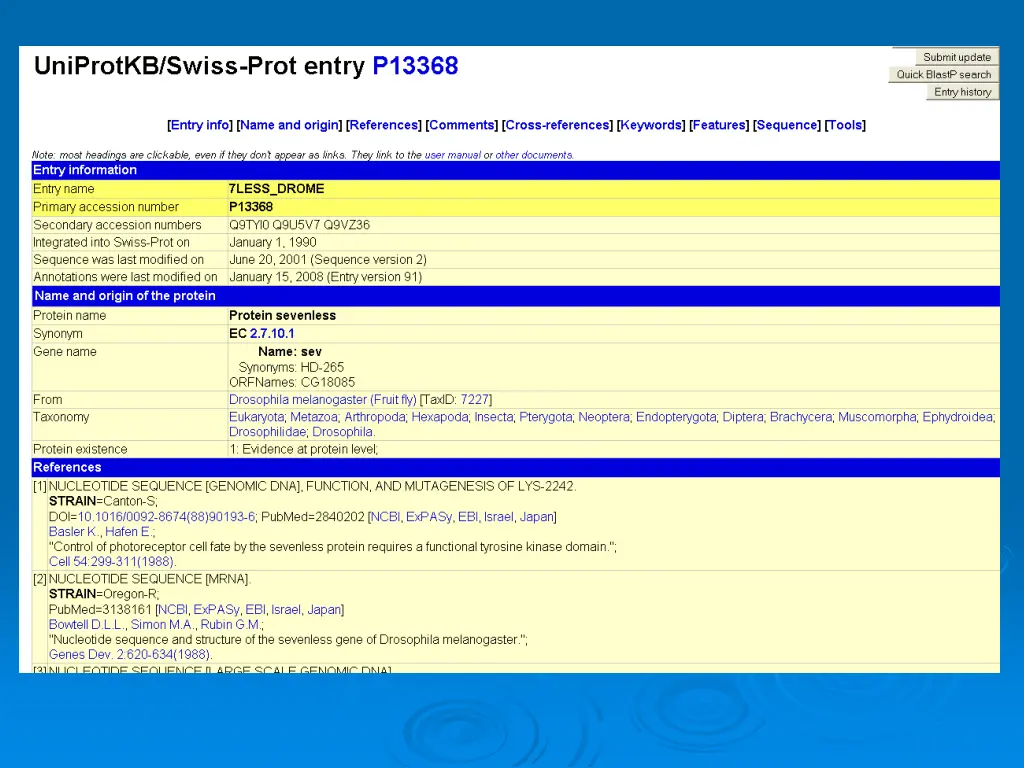Open ExPASy link in reference 1

[x=428, y=517]
